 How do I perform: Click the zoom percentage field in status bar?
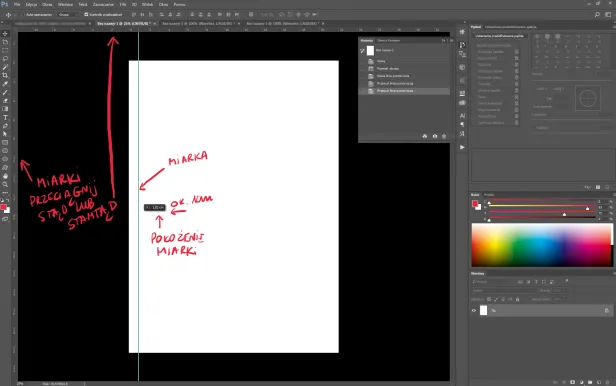[20, 384]
